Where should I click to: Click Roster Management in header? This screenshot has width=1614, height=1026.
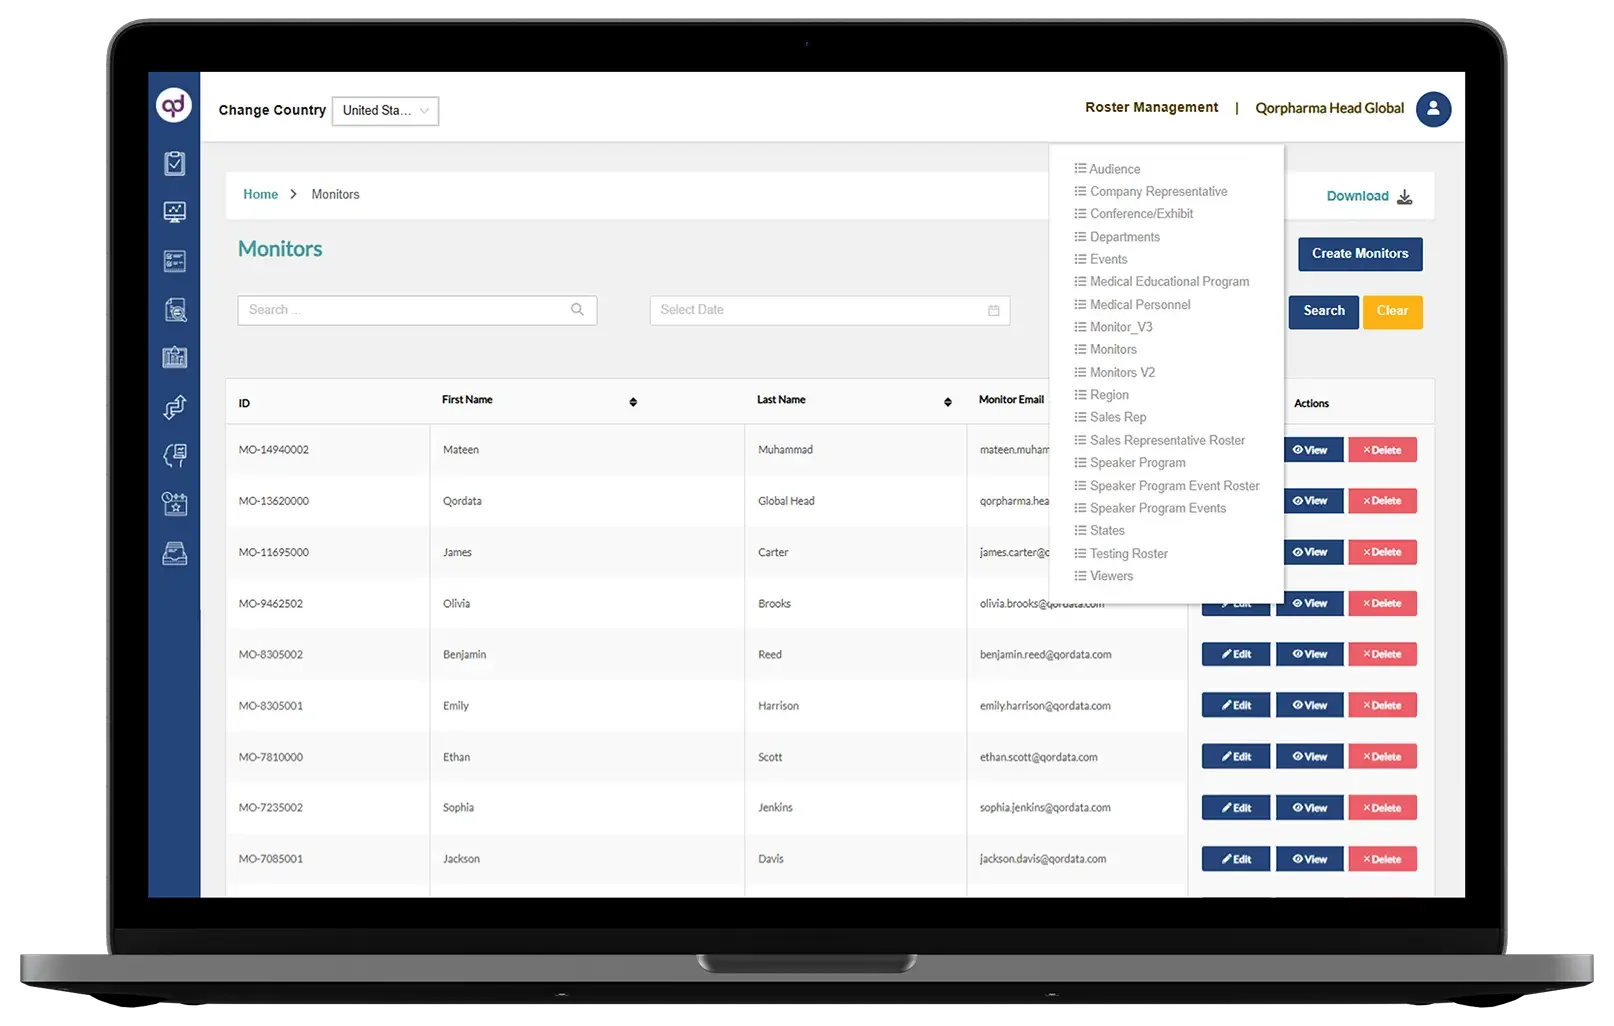[x=1151, y=107]
